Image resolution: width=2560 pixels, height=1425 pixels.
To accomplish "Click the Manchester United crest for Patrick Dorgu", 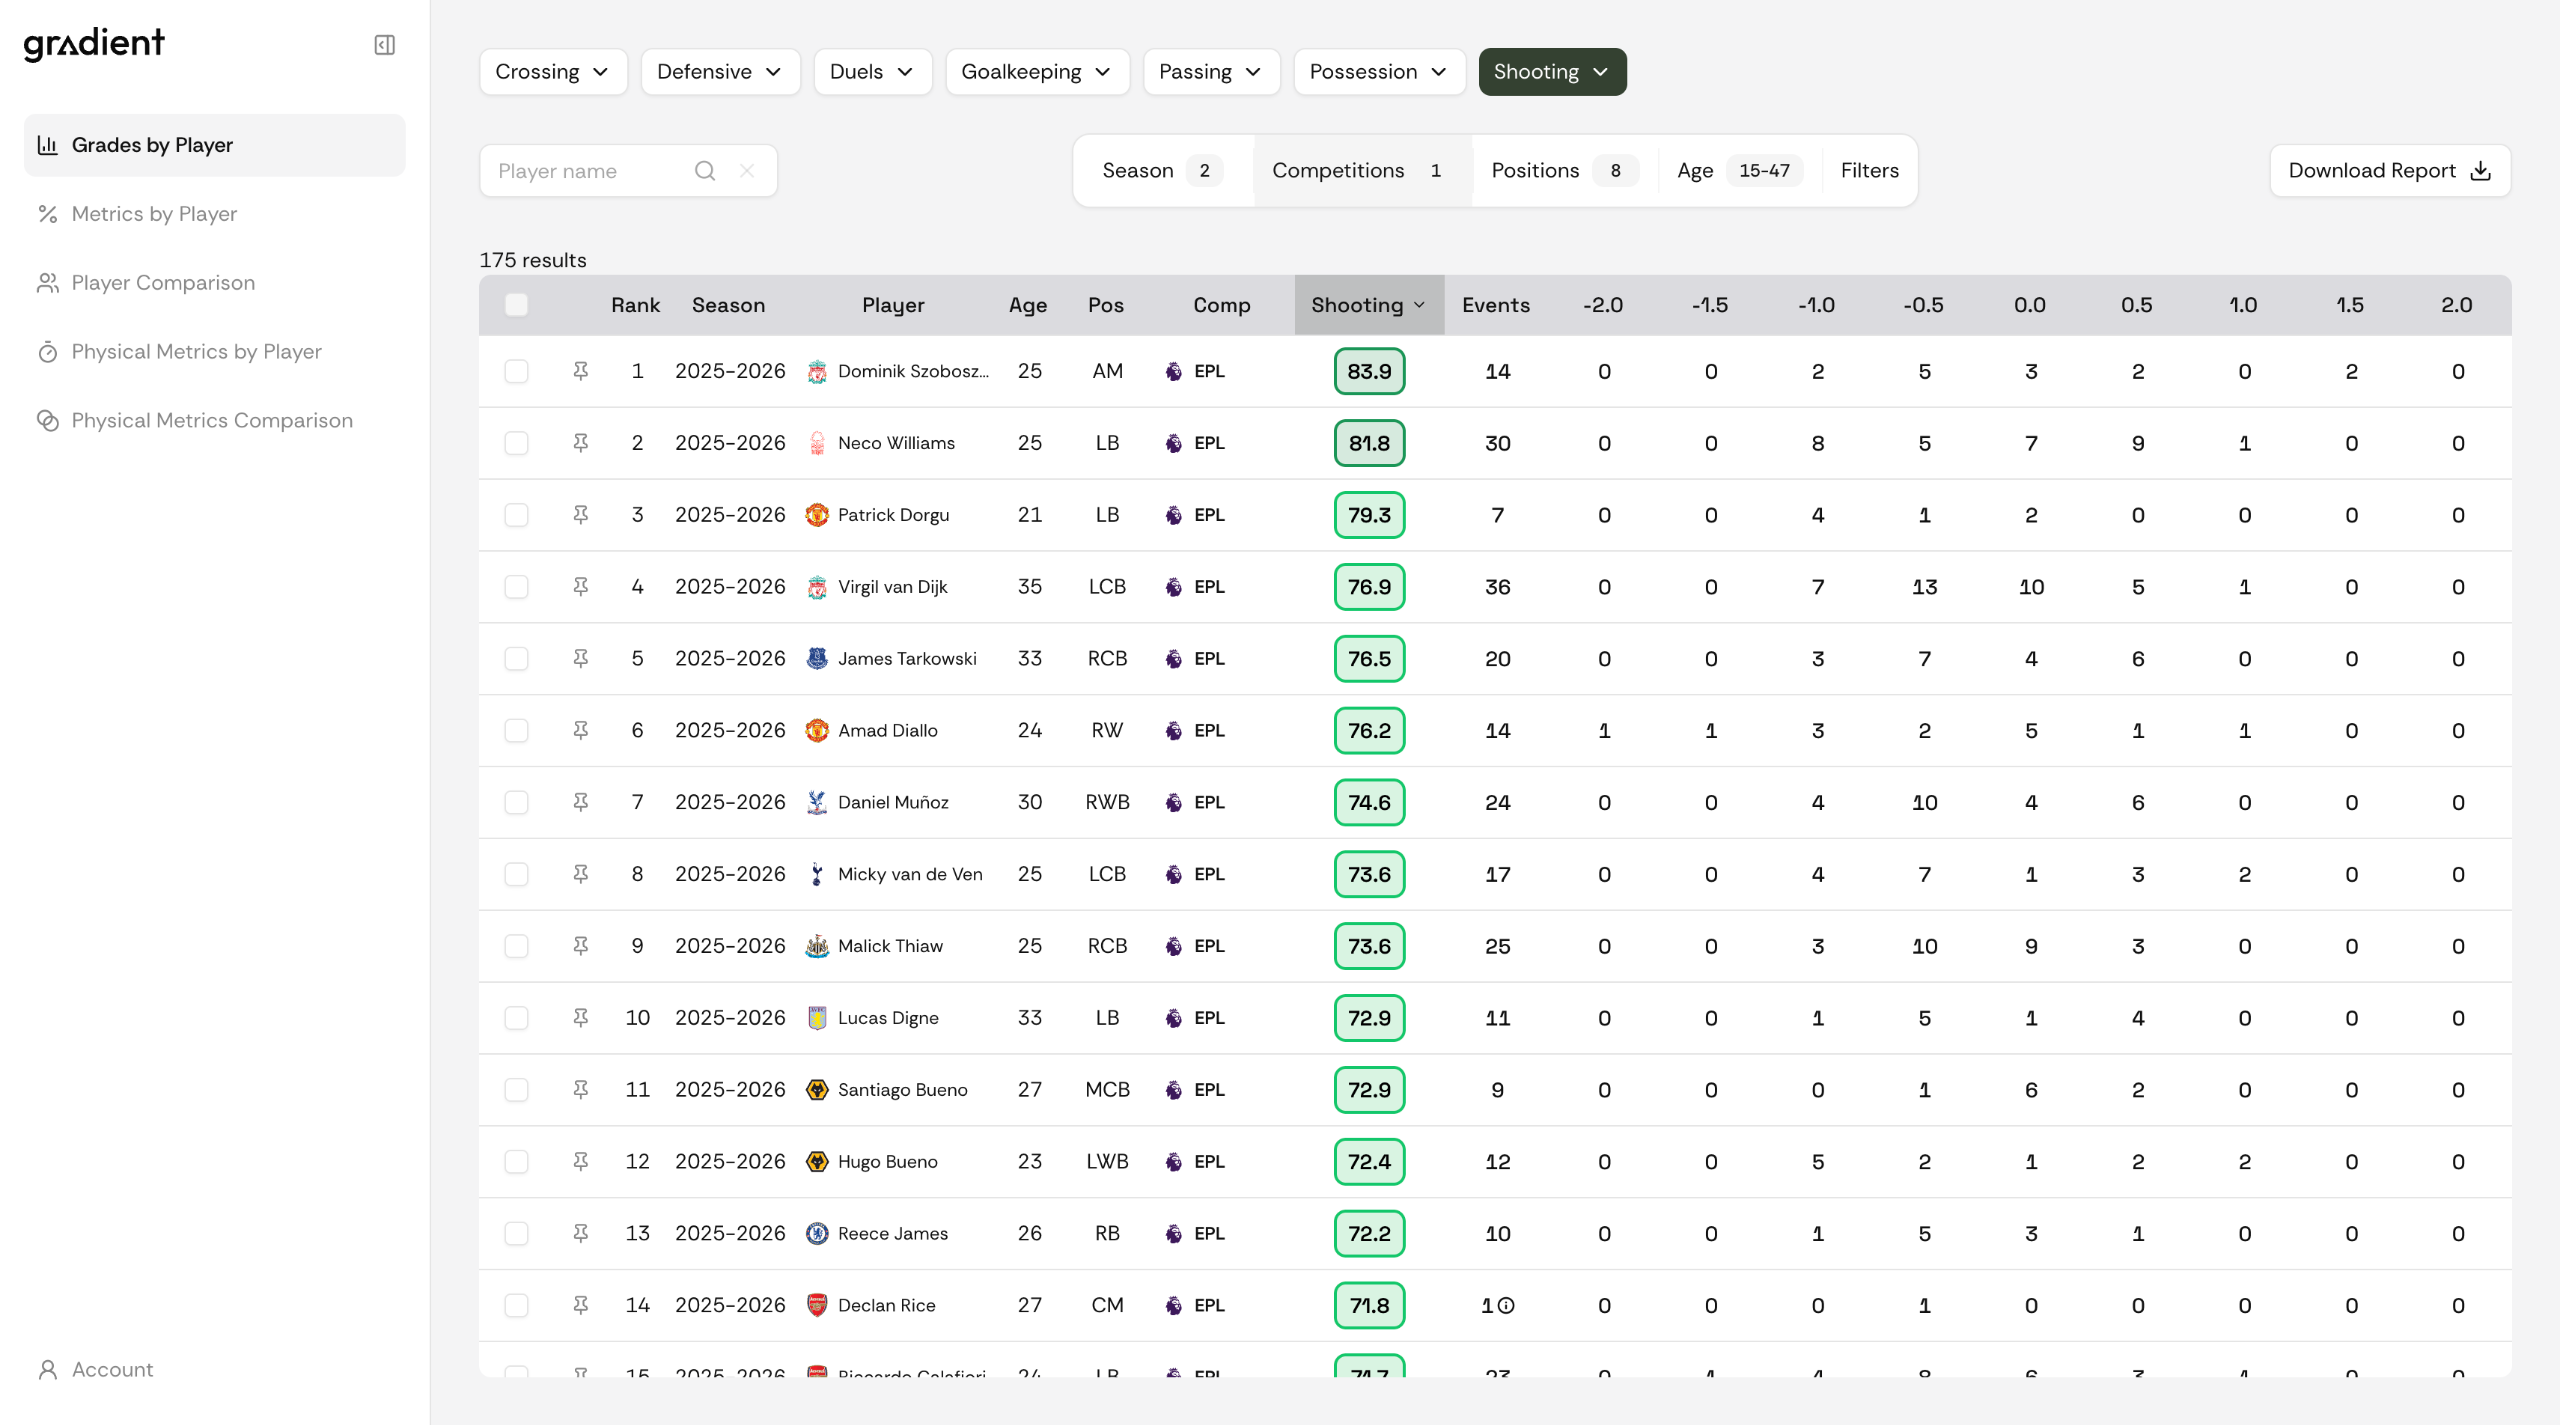I will pyautogui.click(x=817, y=515).
